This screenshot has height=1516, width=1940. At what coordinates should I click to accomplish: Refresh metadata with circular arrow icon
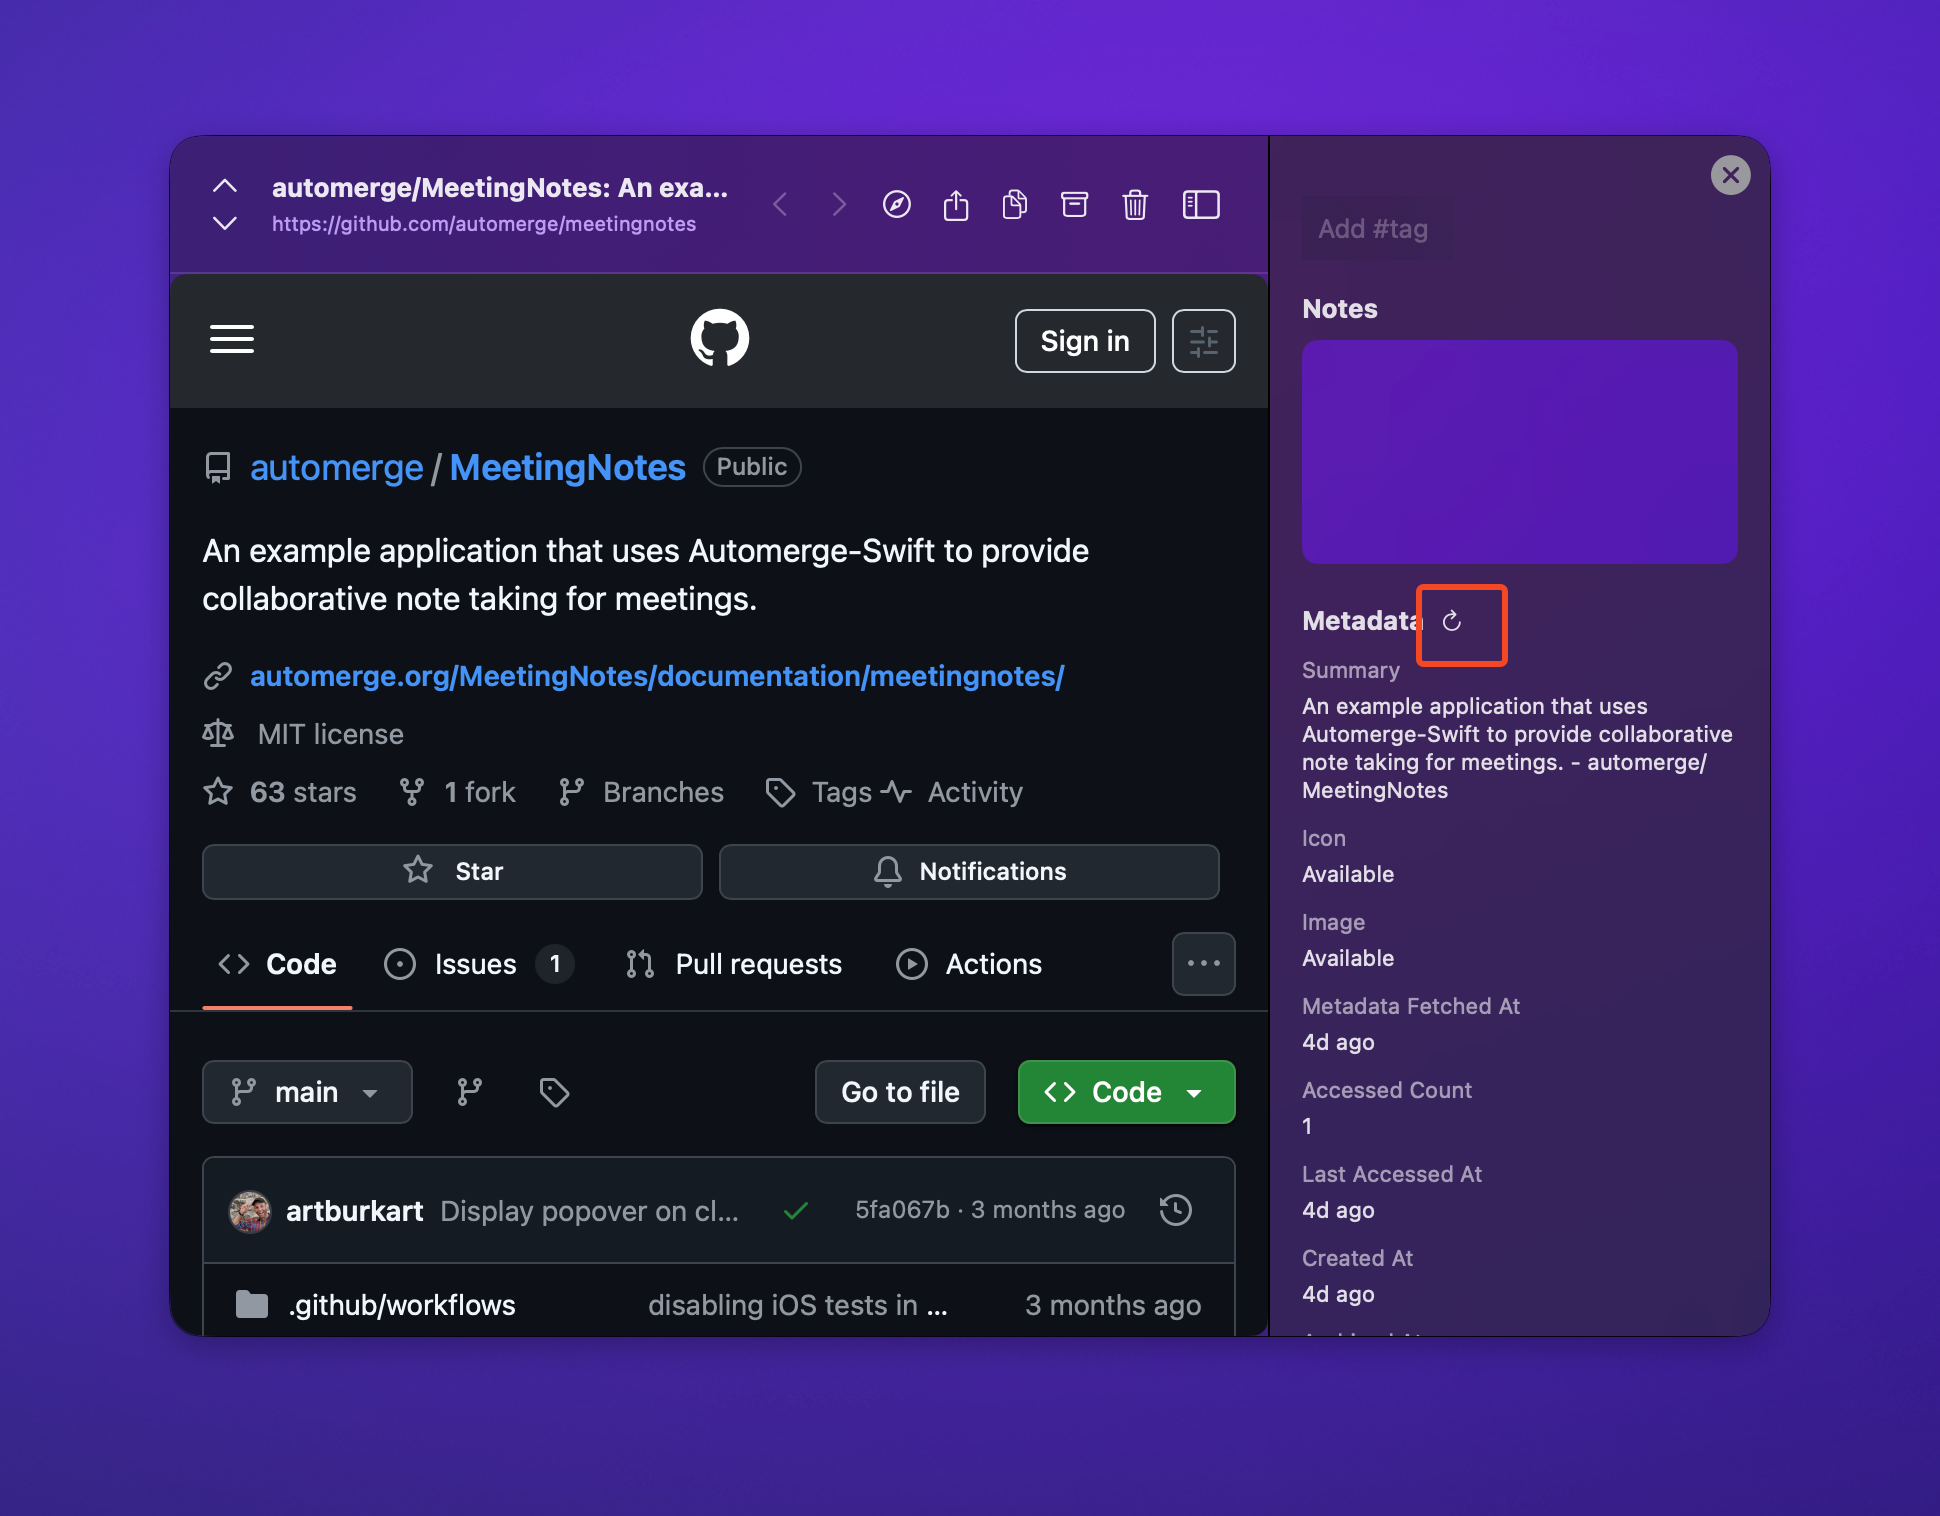point(1452,621)
